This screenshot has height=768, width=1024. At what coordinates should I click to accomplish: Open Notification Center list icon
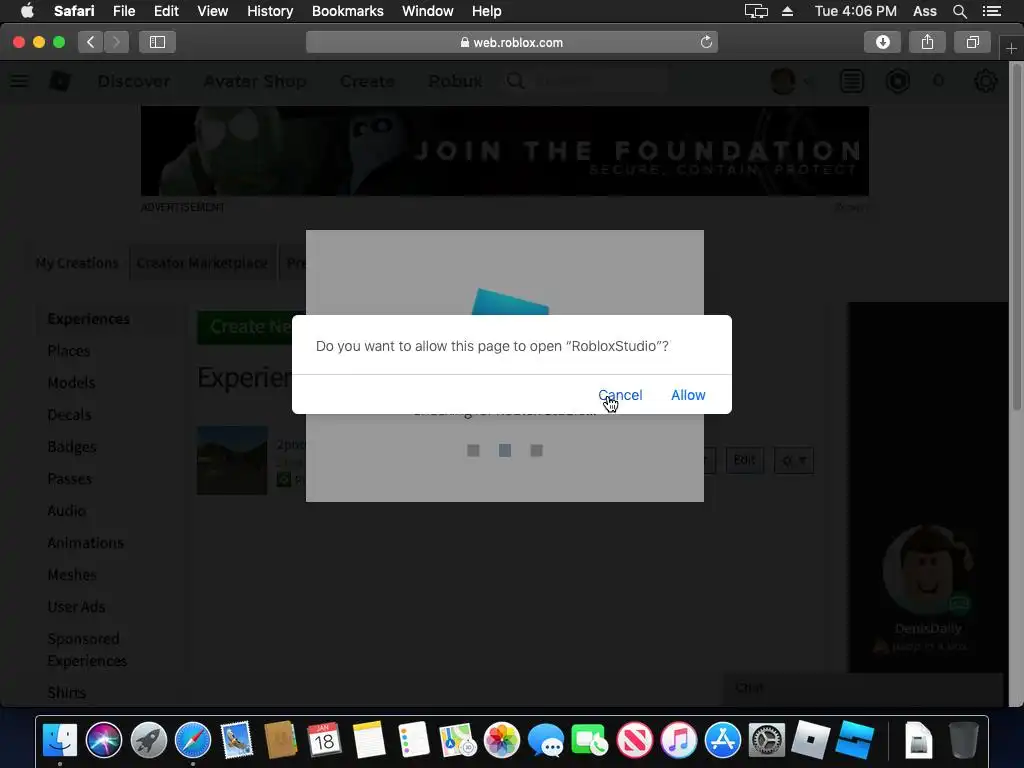pyautogui.click(x=992, y=11)
